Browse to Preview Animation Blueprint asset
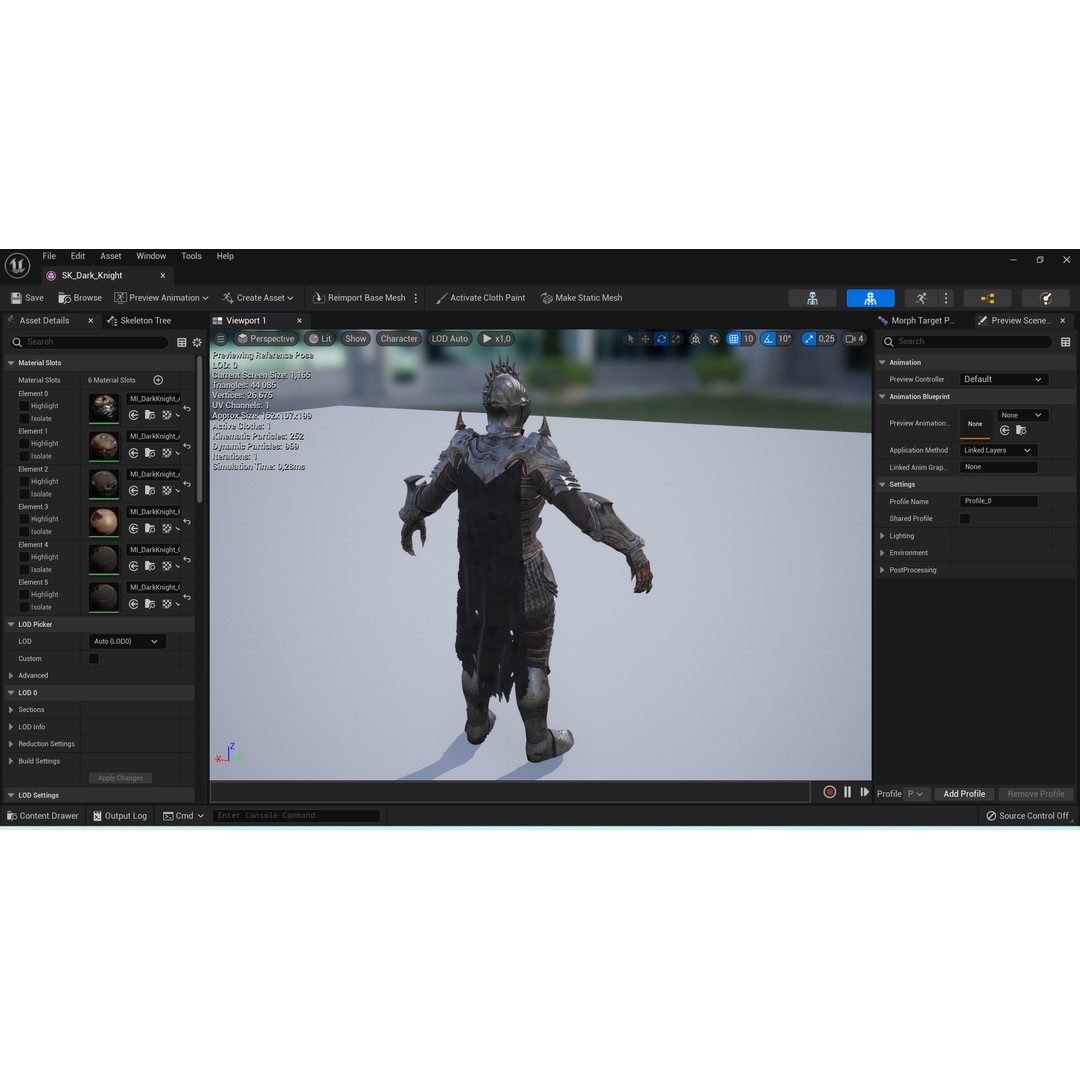 click(x=1021, y=430)
